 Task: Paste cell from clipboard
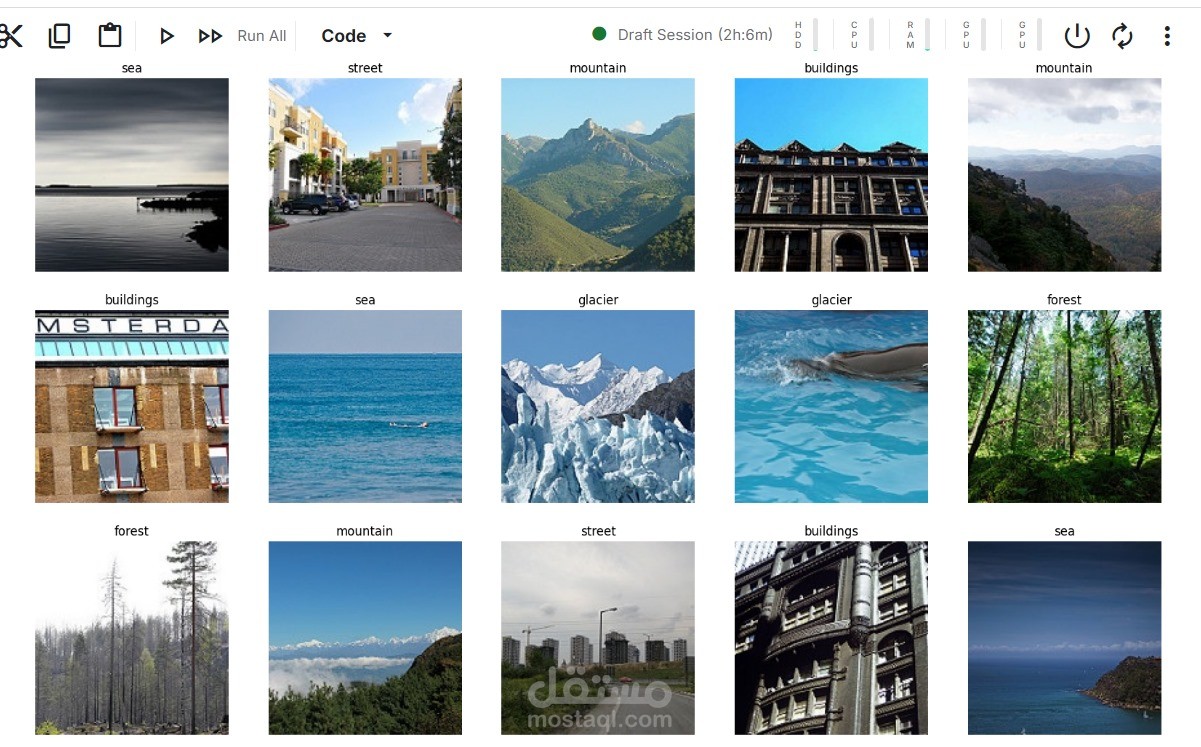tap(109, 35)
